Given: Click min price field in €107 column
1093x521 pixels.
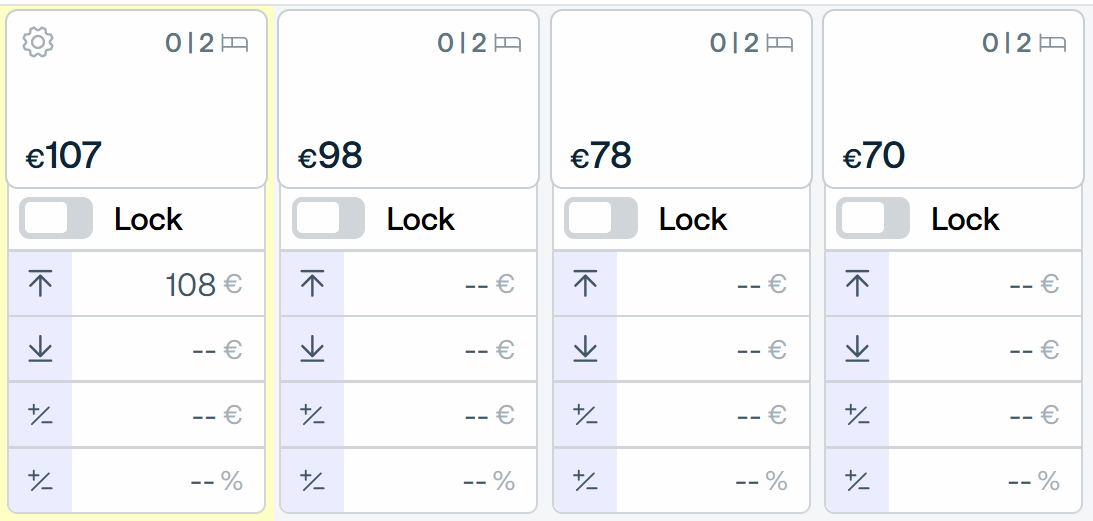Looking at the screenshot, I should [168, 349].
